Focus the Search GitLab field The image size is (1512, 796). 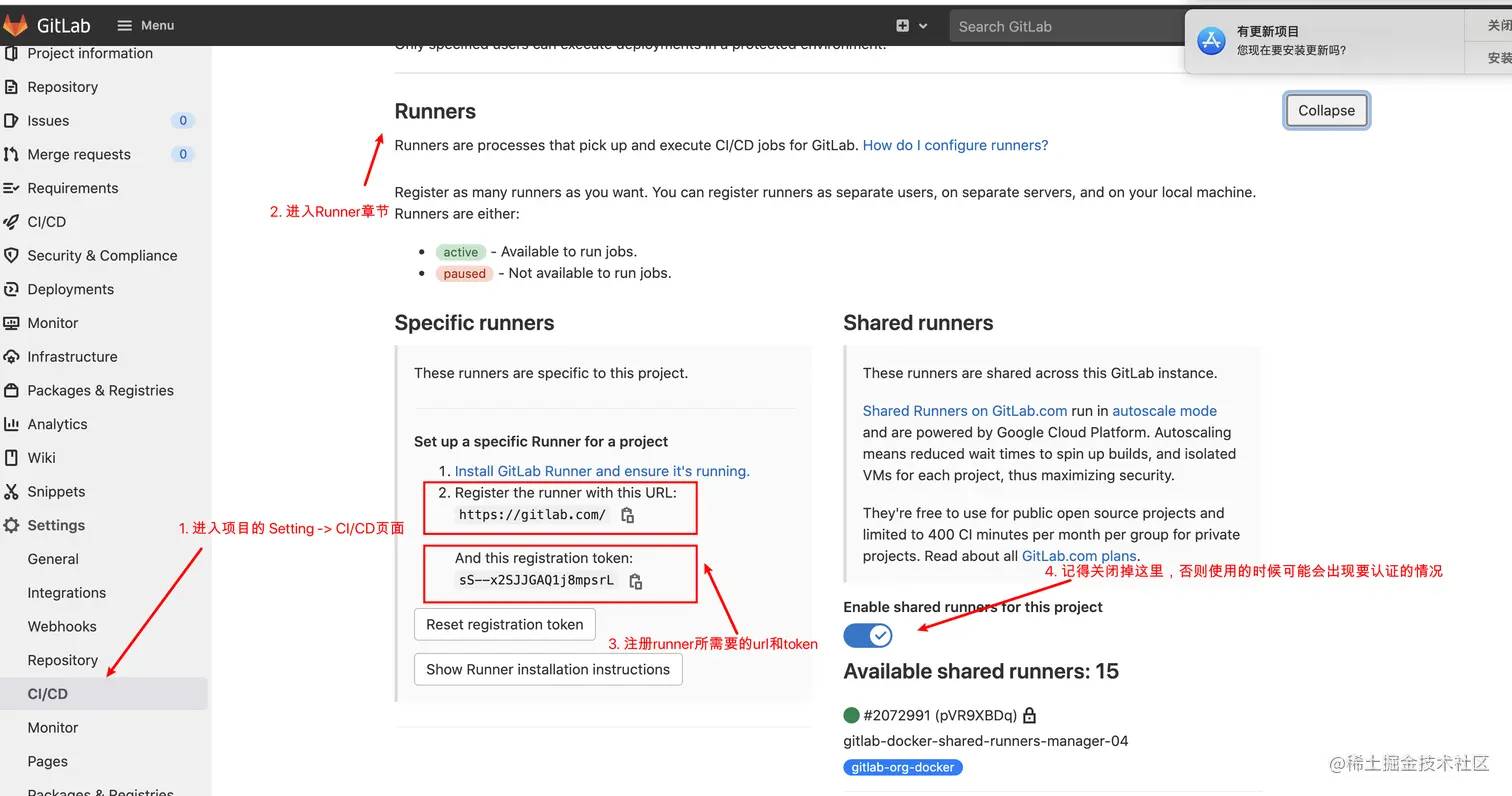tap(1066, 27)
